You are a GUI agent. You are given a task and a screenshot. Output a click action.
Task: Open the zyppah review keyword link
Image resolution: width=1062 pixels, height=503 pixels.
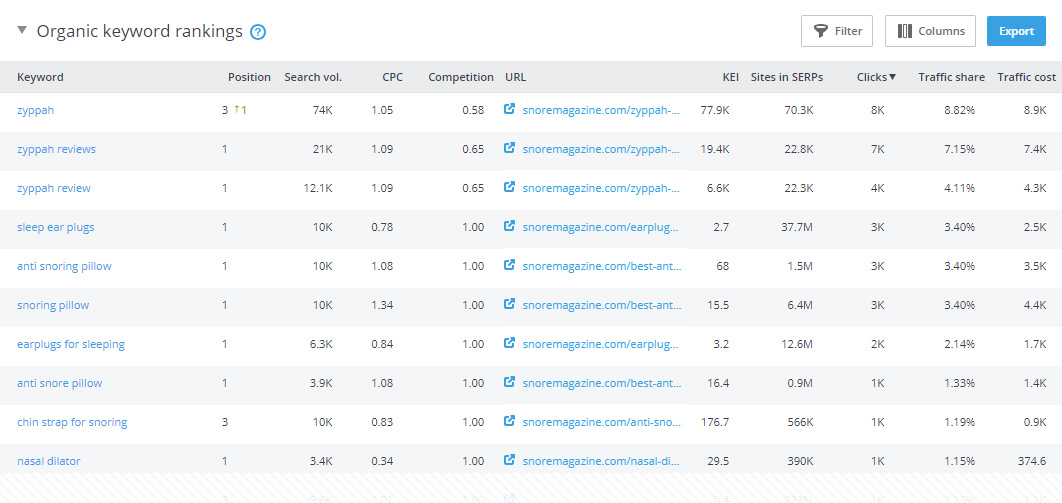(x=54, y=188)
